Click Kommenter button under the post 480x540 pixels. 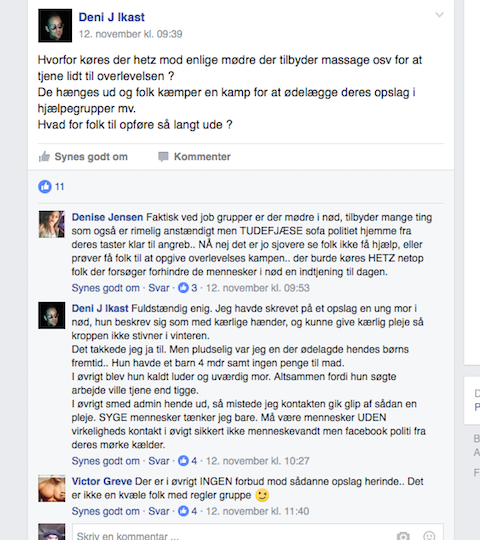pos(194,157)
